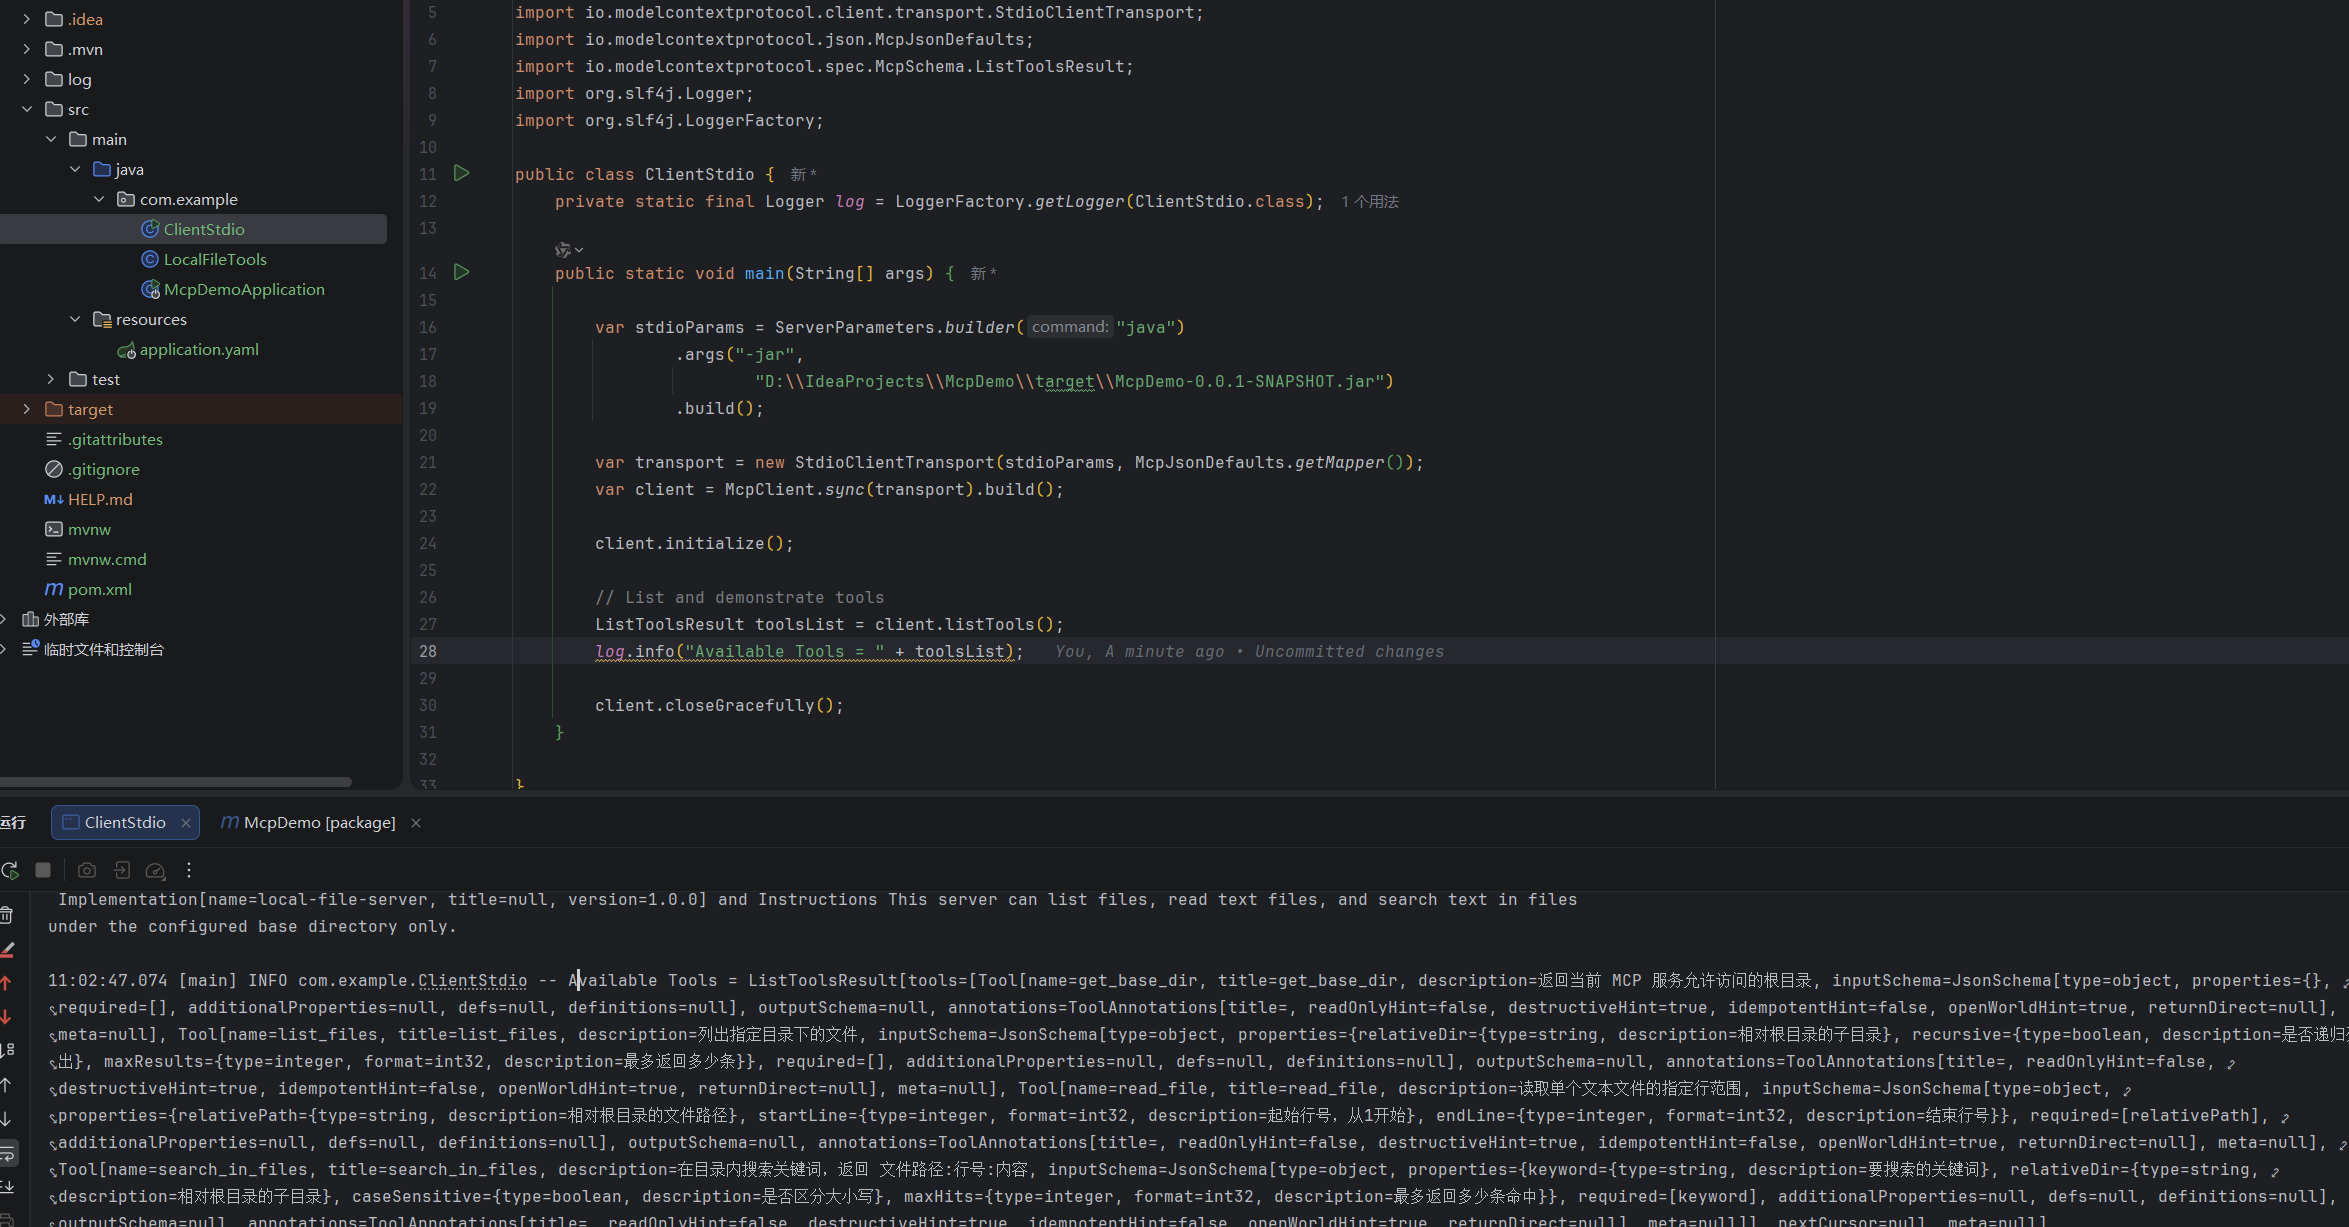Select .gitignore file
The image size is (2349, 1227).
(103, 469)
